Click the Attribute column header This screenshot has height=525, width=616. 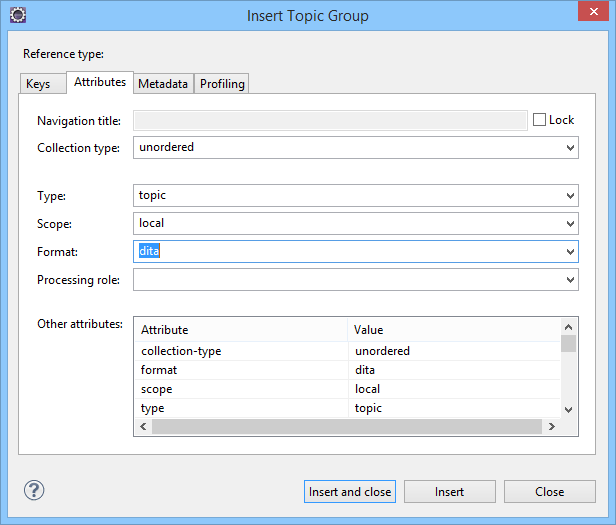240,330
